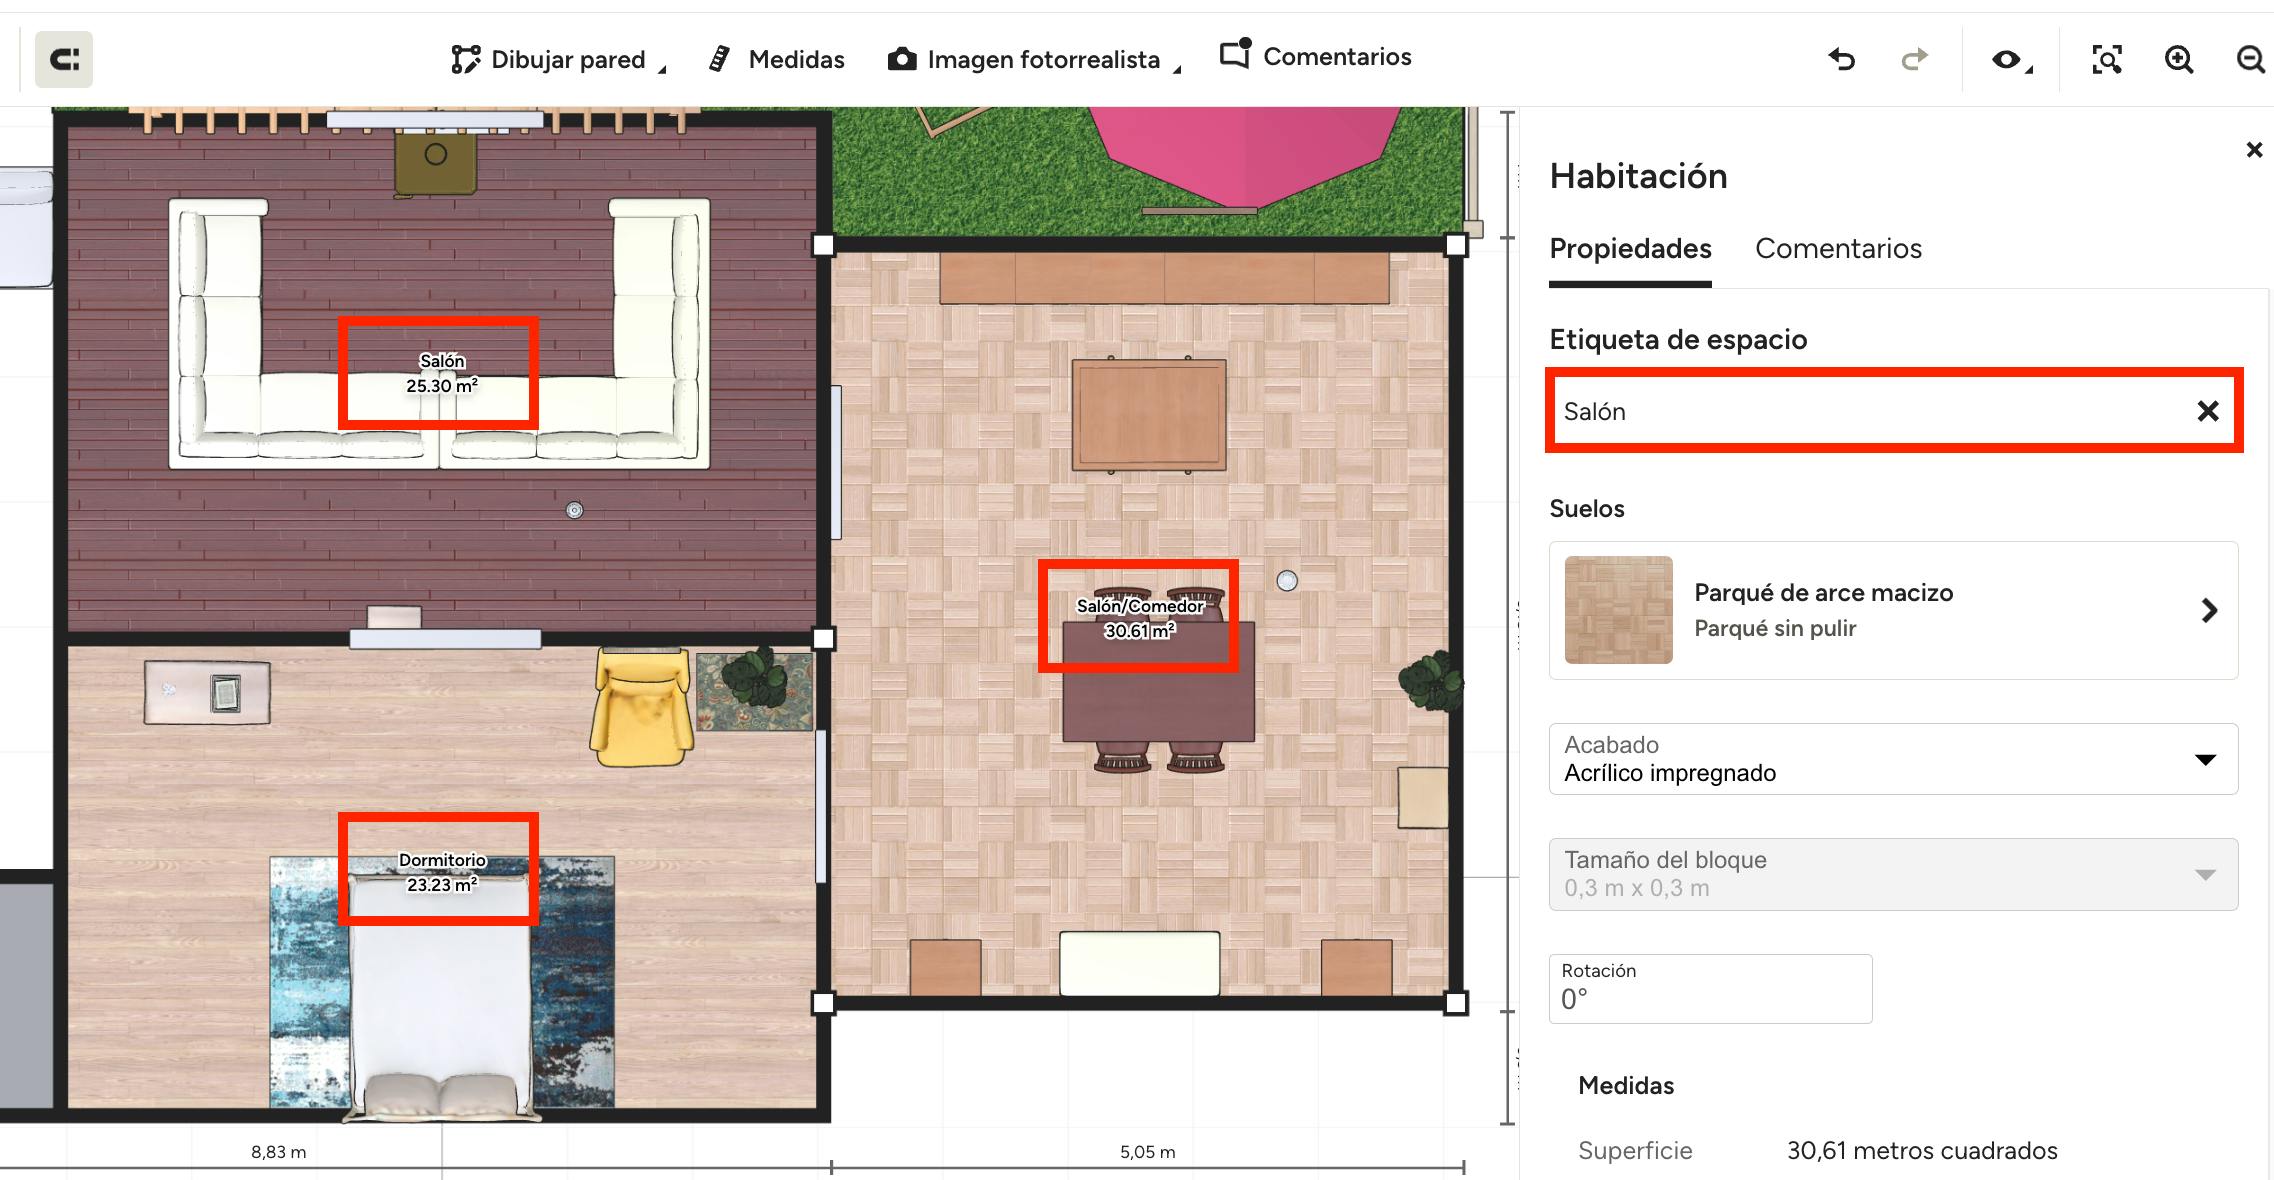Click the zoom-to-fit icon

click(2106, 60)
